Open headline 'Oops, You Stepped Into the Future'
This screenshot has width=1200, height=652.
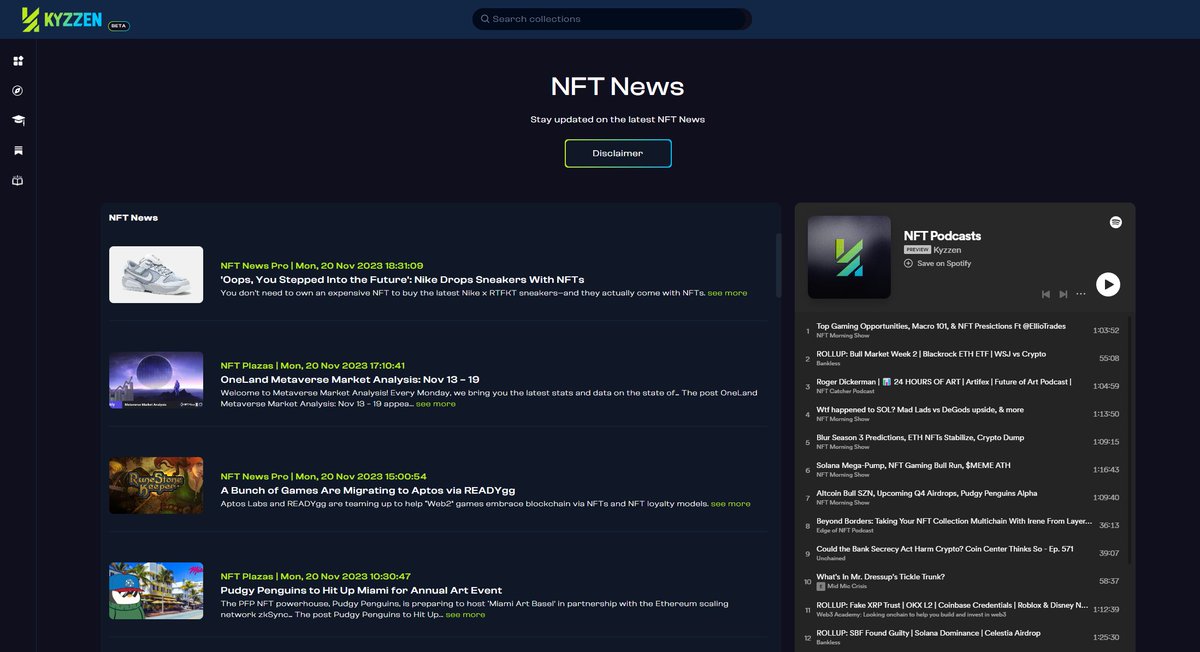tap(402, 279)
